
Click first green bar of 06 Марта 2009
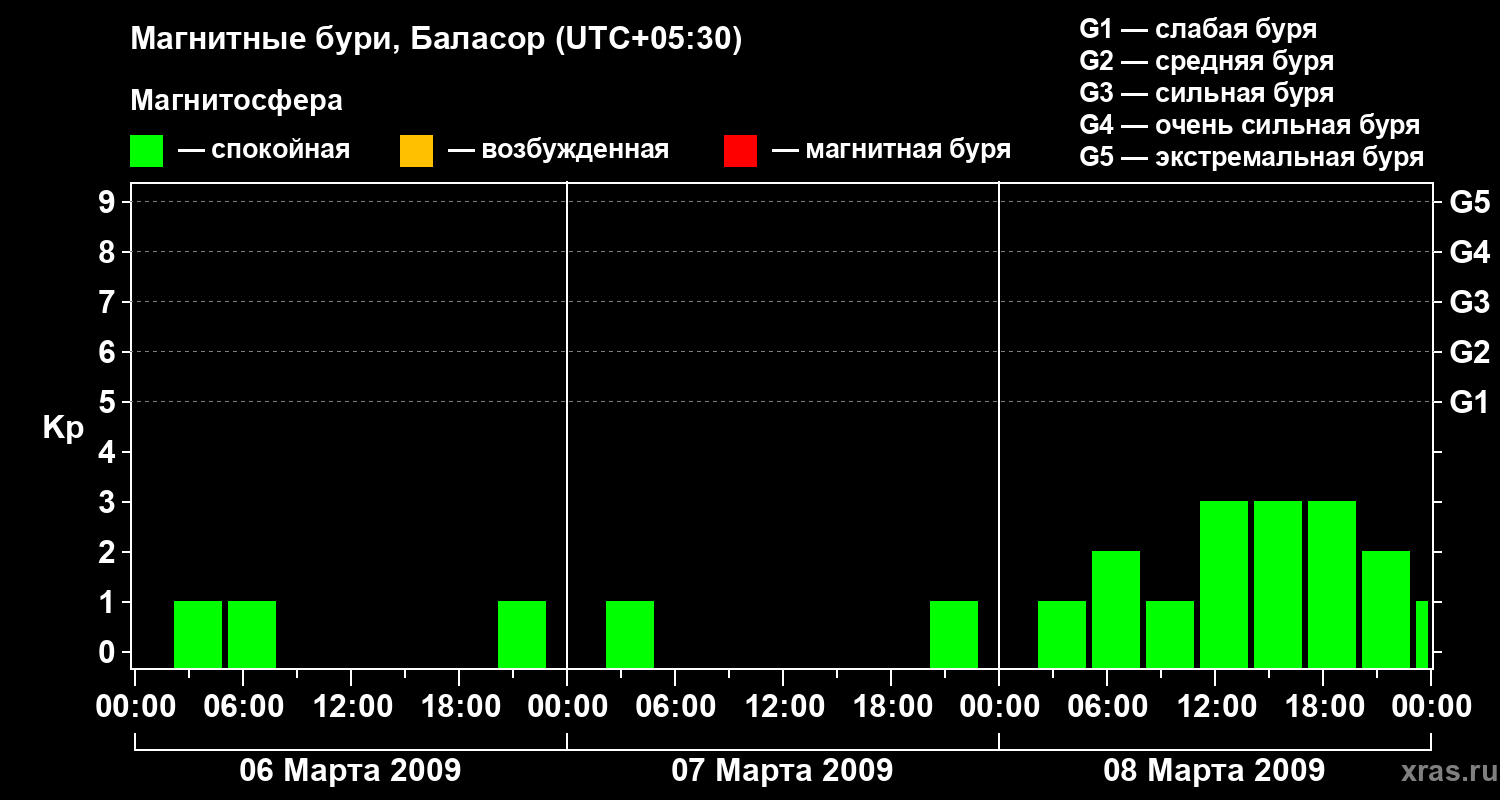[198, 634]
